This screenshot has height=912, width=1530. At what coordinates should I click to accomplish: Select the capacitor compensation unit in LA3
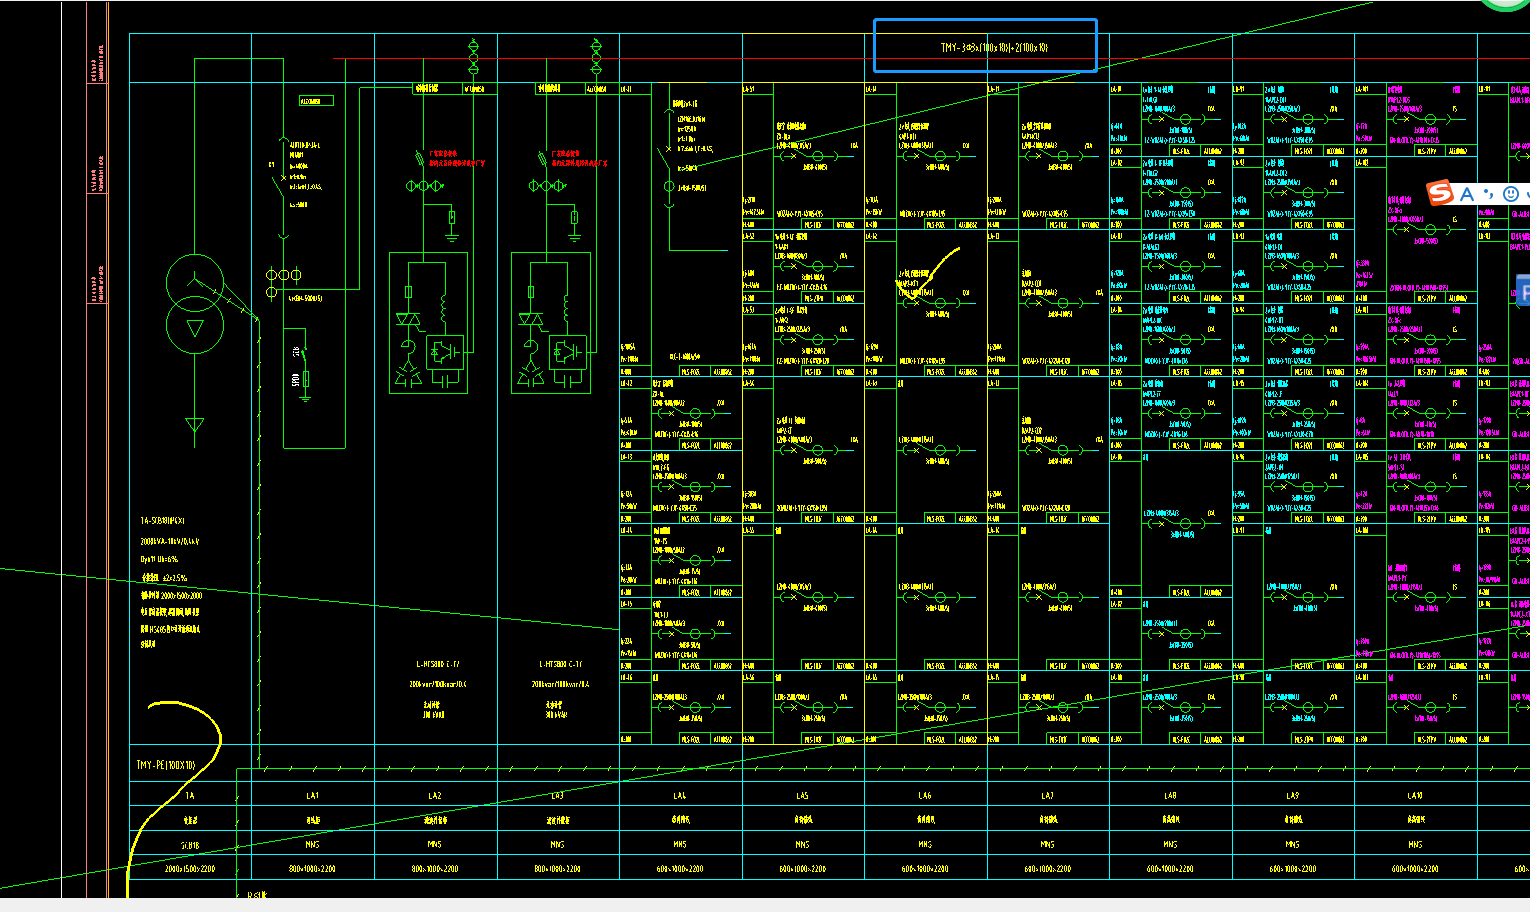point(550,322)
